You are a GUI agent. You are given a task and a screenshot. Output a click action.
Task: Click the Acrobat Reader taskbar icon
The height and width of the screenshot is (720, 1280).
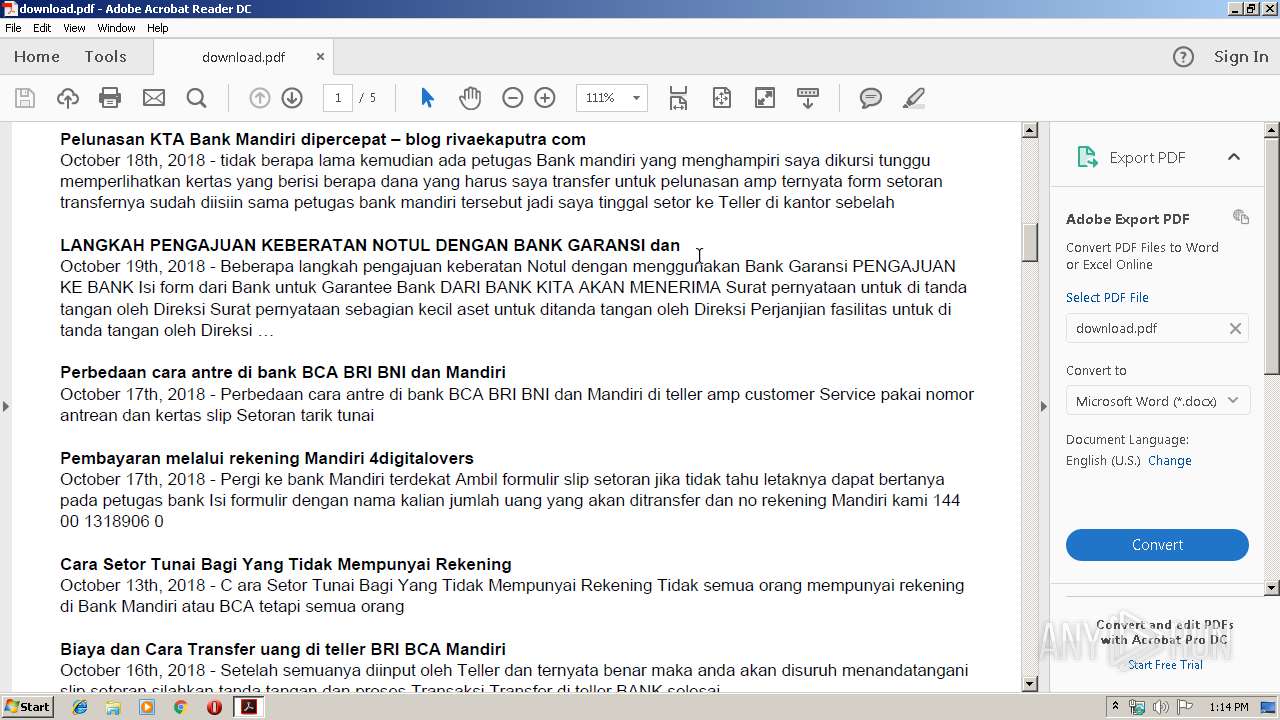[x=248, y=707]
